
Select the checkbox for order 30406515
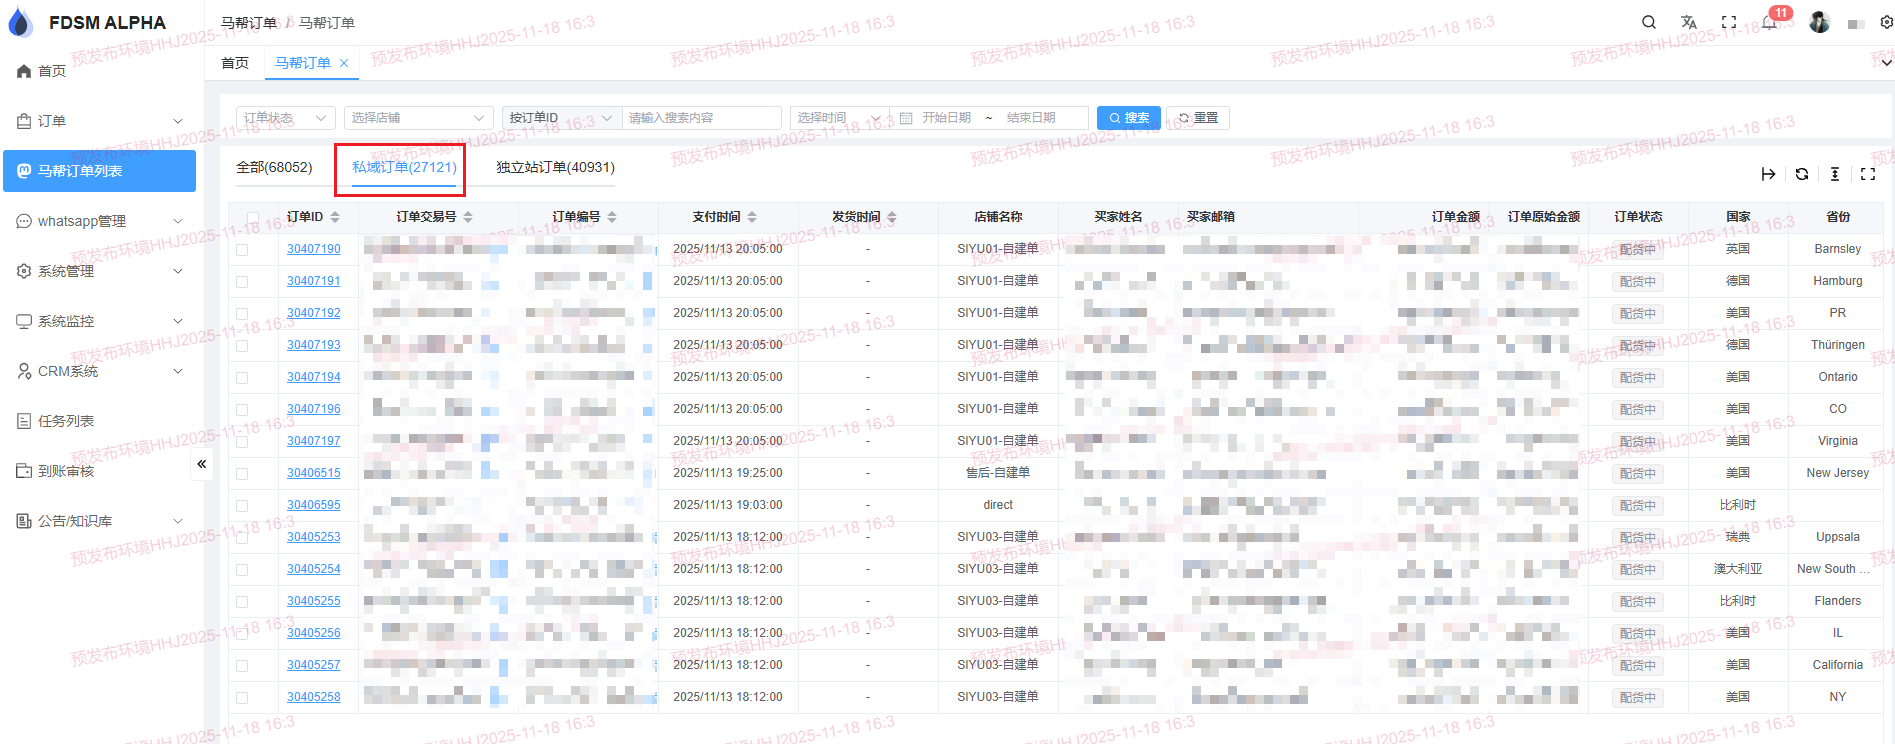point(242,474)
